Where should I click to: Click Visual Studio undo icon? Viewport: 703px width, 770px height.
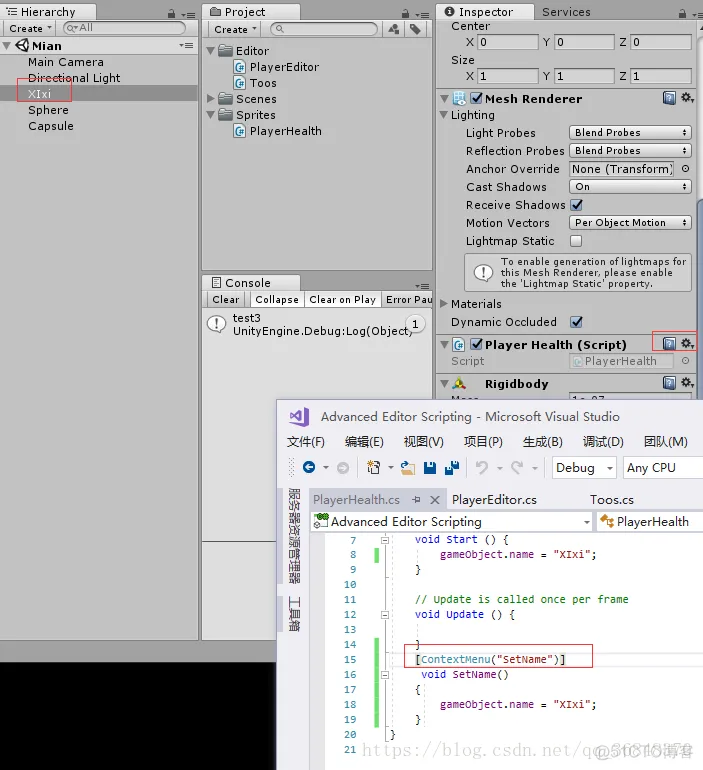(482, 467)
